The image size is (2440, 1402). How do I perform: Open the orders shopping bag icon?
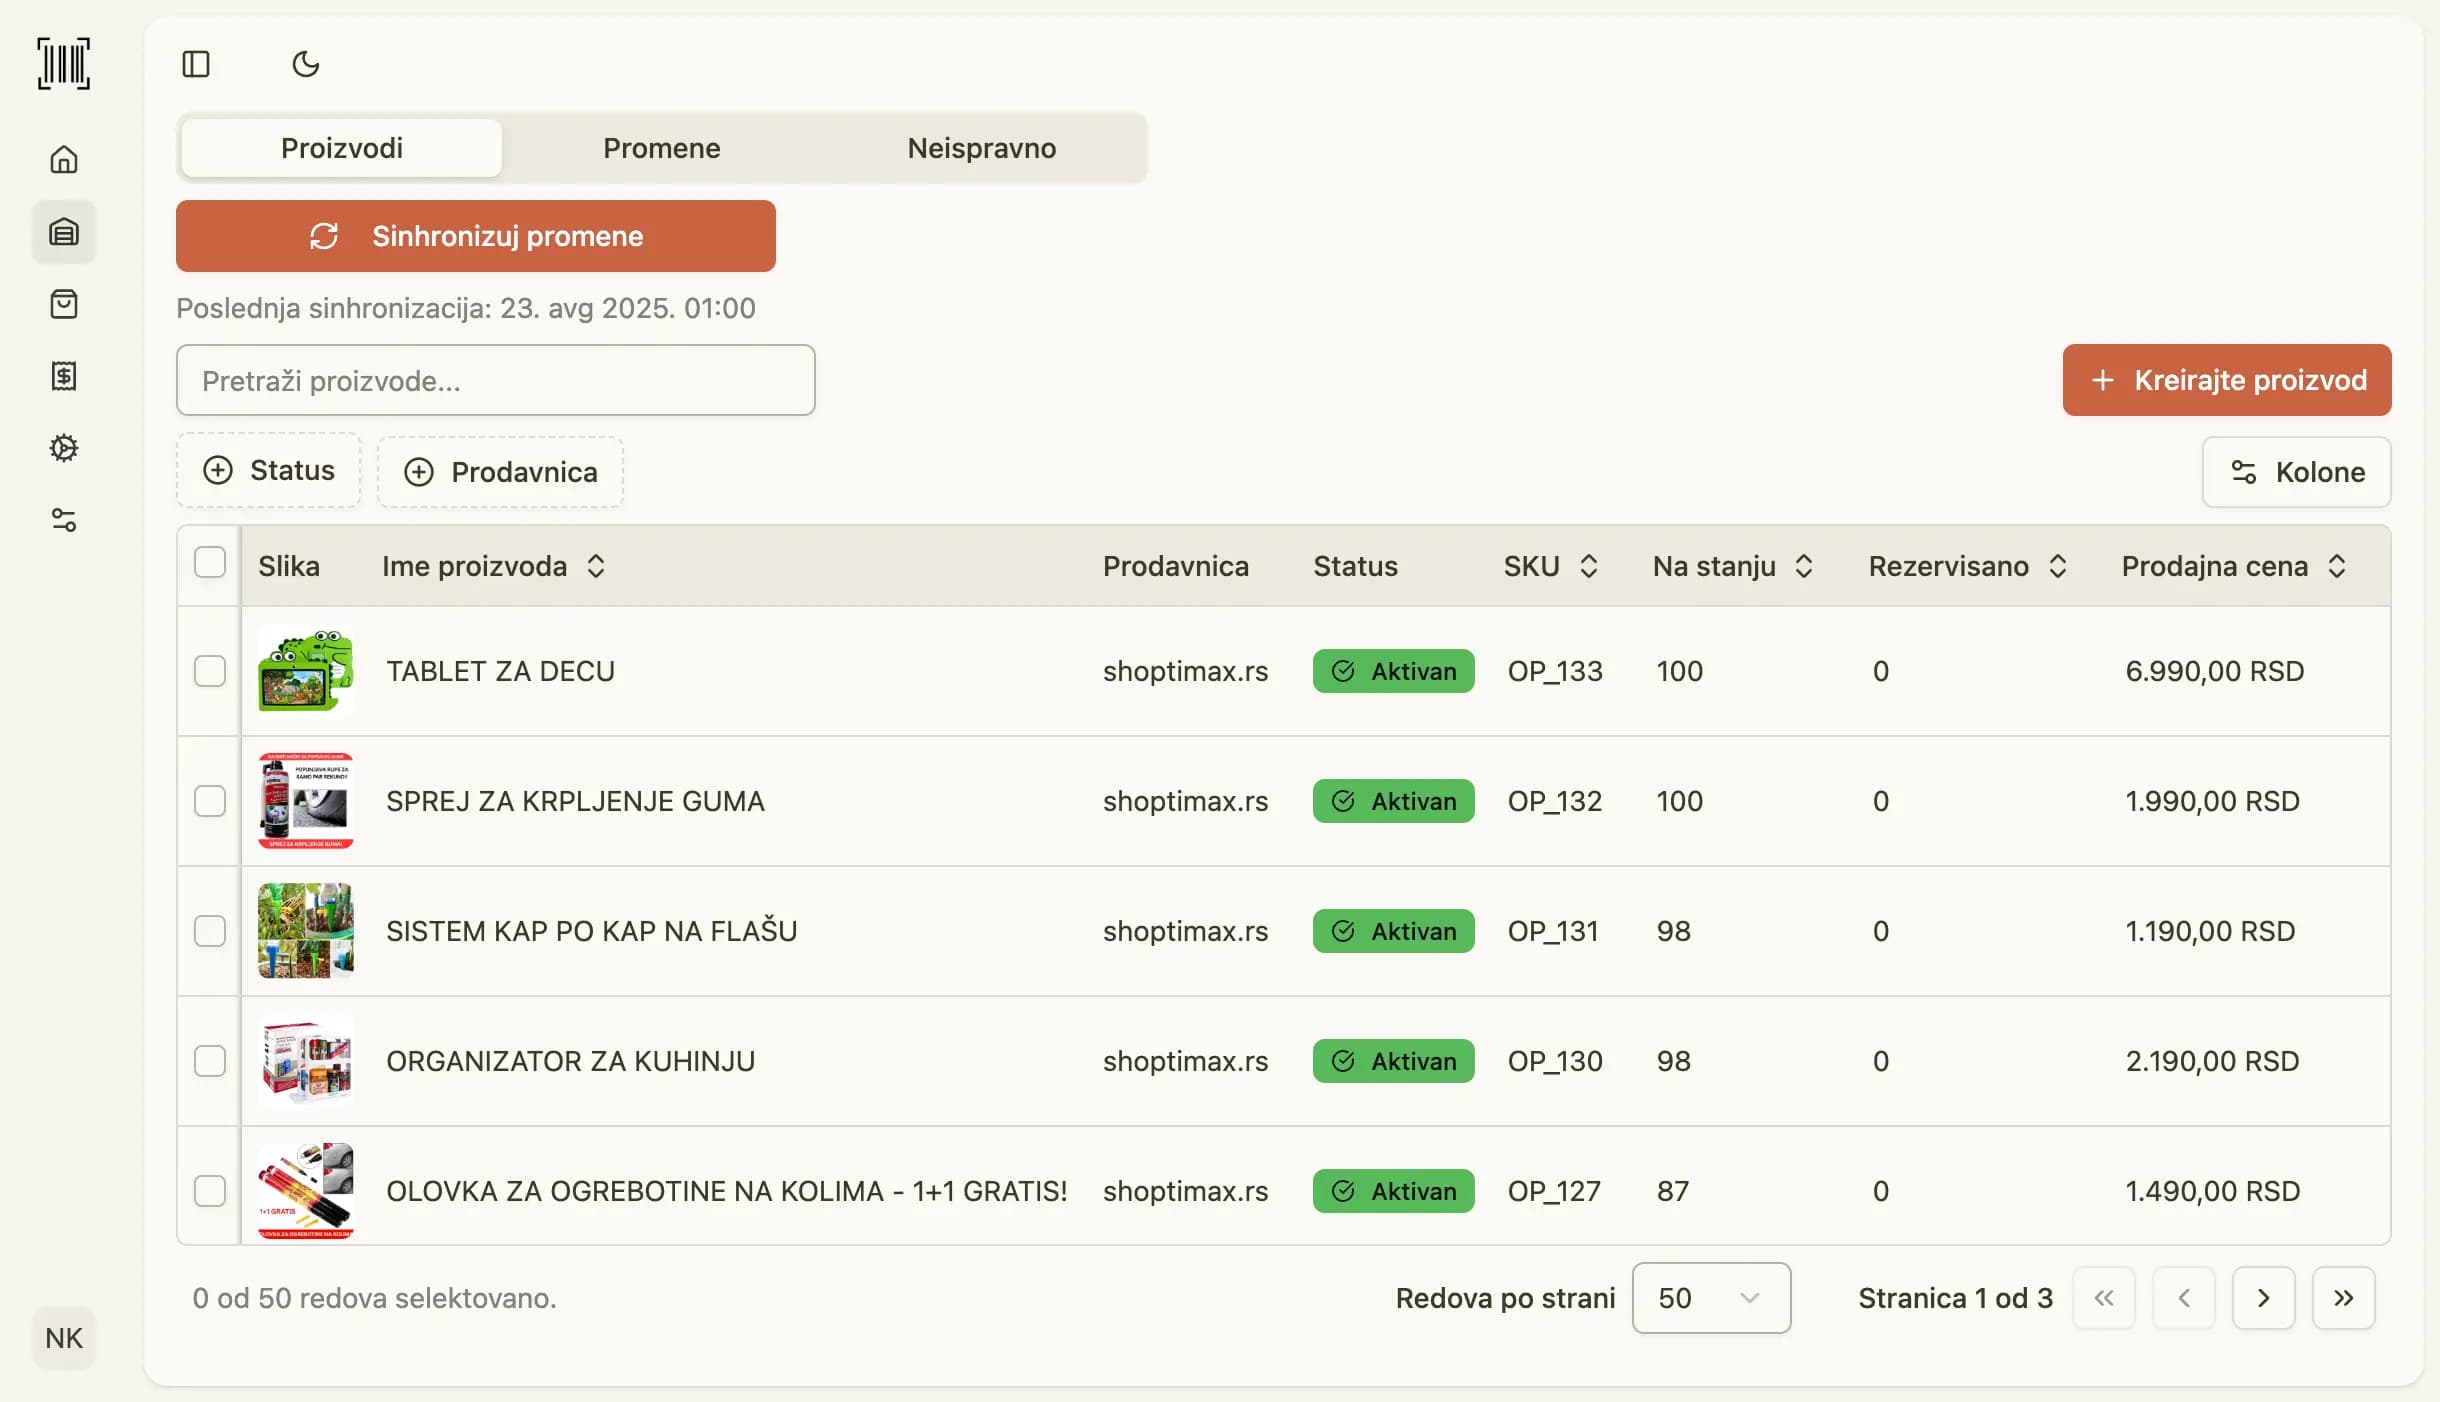[x=64, y=305]
